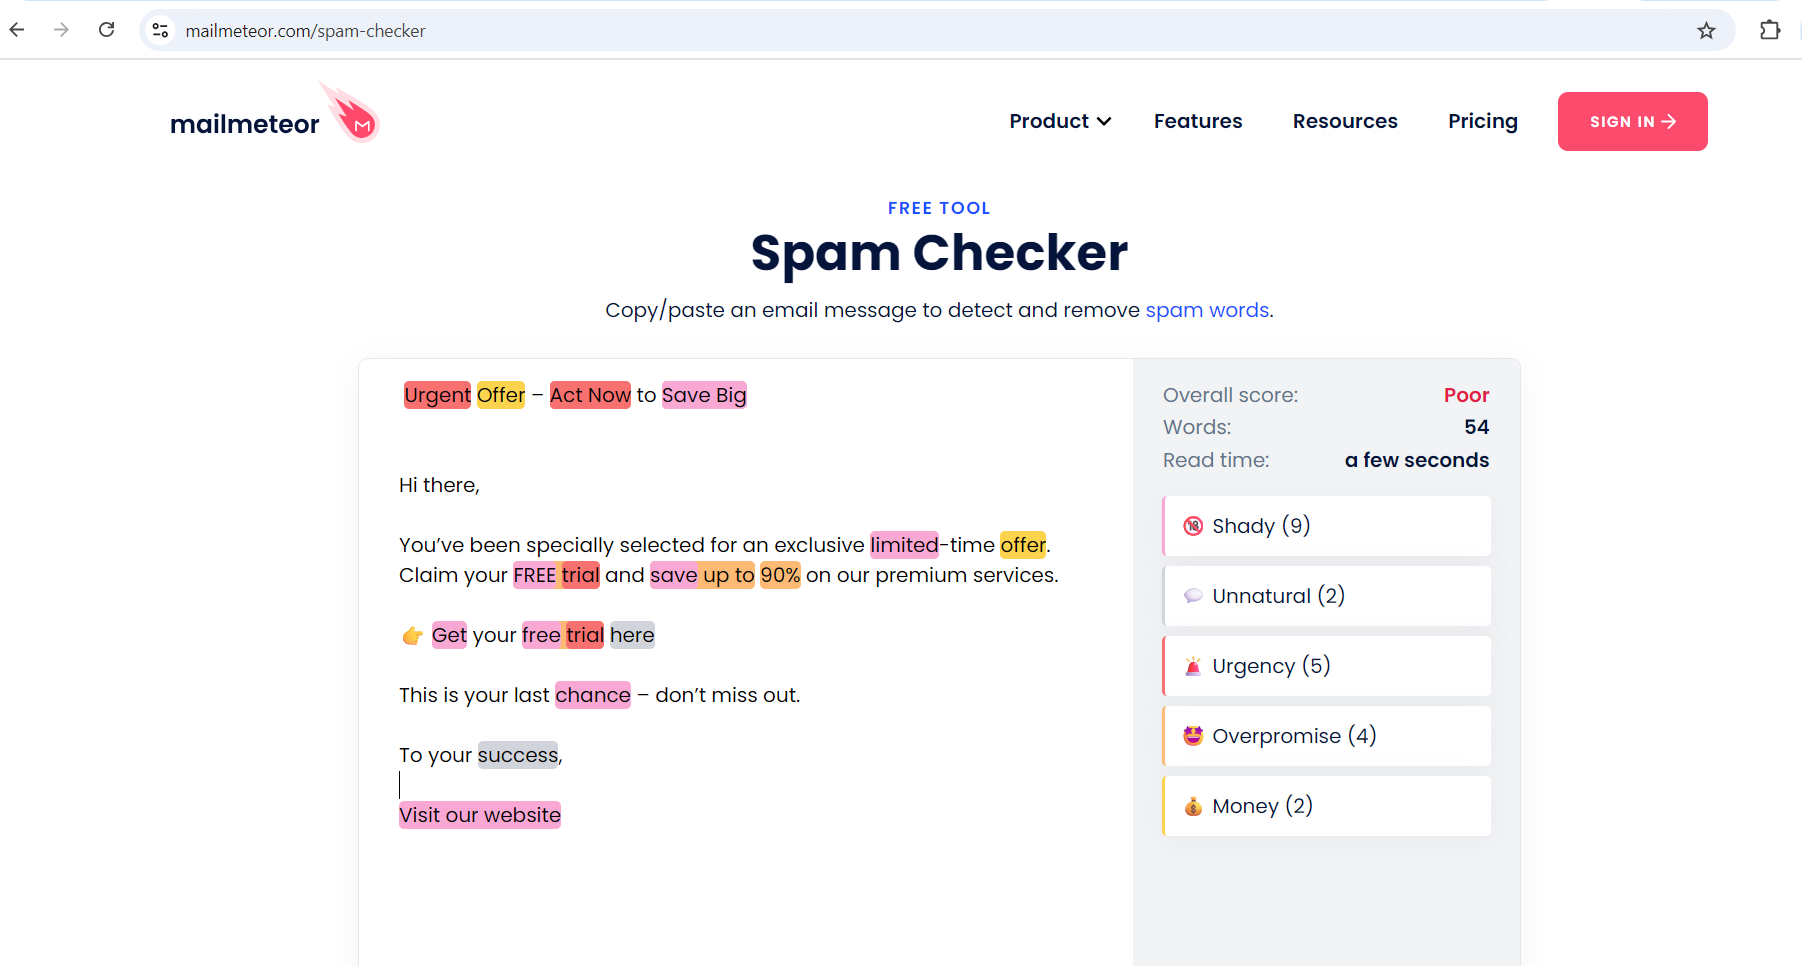
Task: Reload the page
Action: click(107, 30)
